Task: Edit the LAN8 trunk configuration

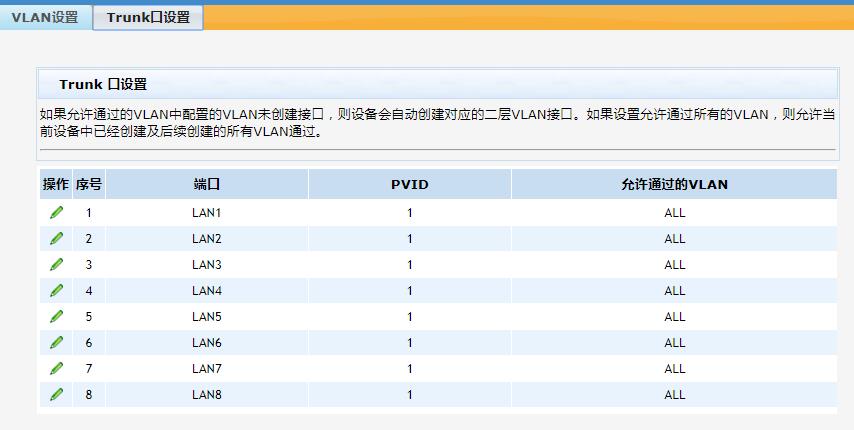Action: [x=57, y=395]
